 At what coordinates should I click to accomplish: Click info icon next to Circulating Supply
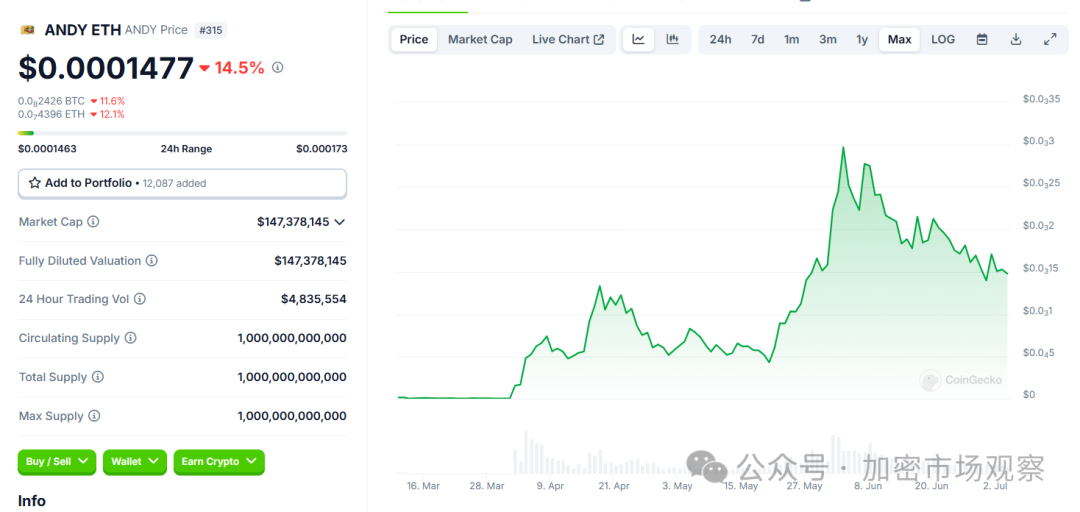point(131,339)
